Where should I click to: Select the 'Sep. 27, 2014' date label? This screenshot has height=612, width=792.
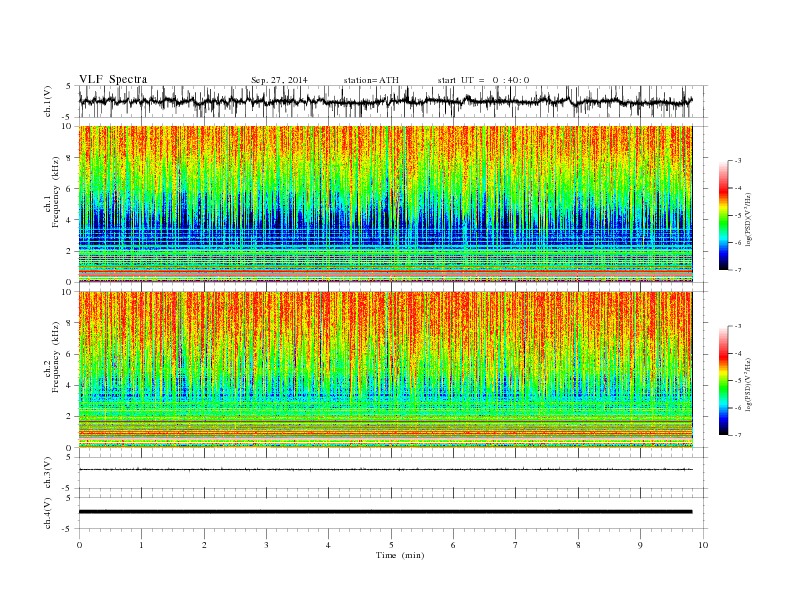[279, 80]
